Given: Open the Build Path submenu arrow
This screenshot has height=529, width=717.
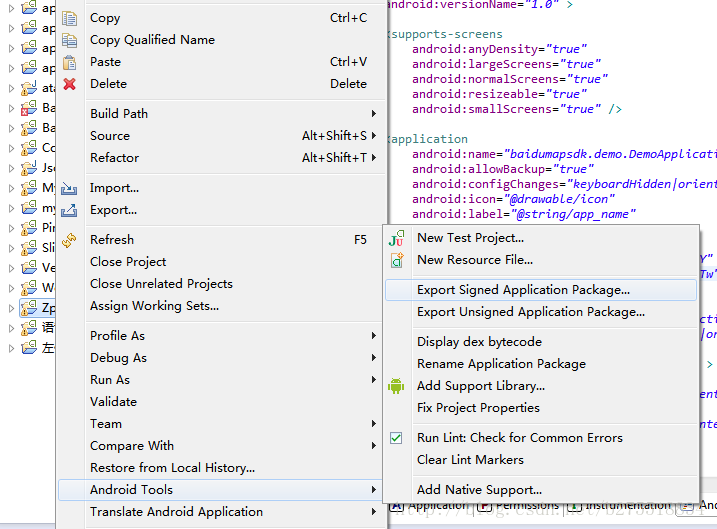Looking at the screenshot, I should 374,113.
